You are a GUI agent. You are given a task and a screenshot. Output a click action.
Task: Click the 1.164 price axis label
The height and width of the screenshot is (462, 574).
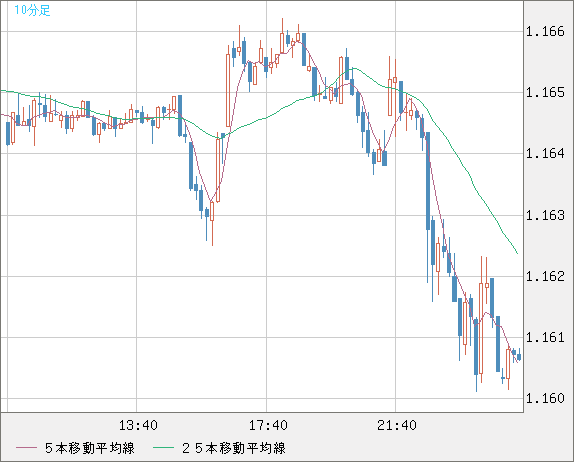(545, 153)
